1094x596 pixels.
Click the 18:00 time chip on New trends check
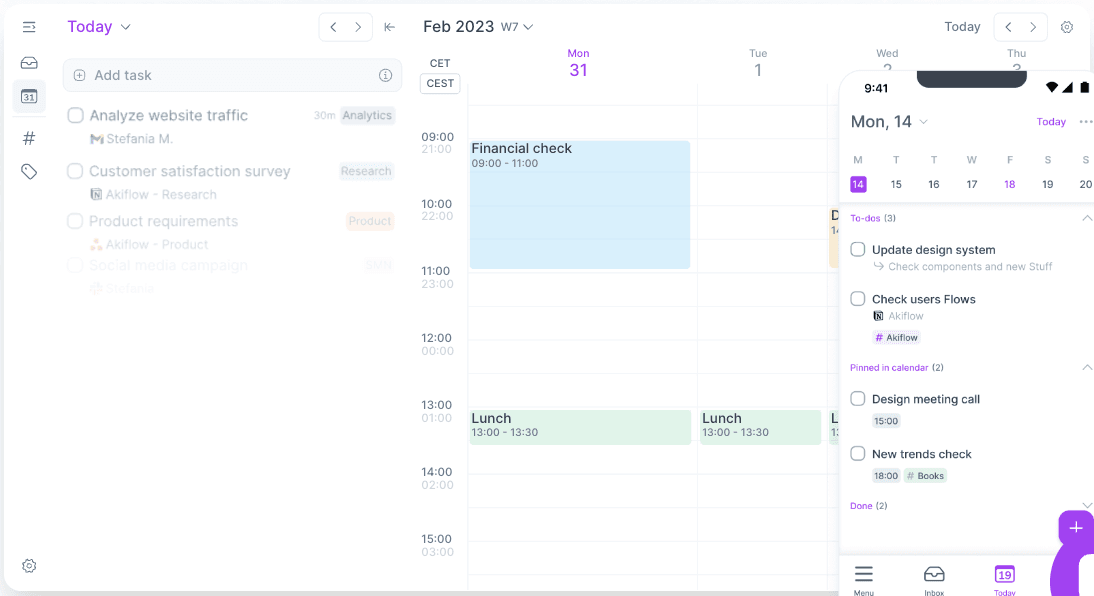[x=886, y=476]
